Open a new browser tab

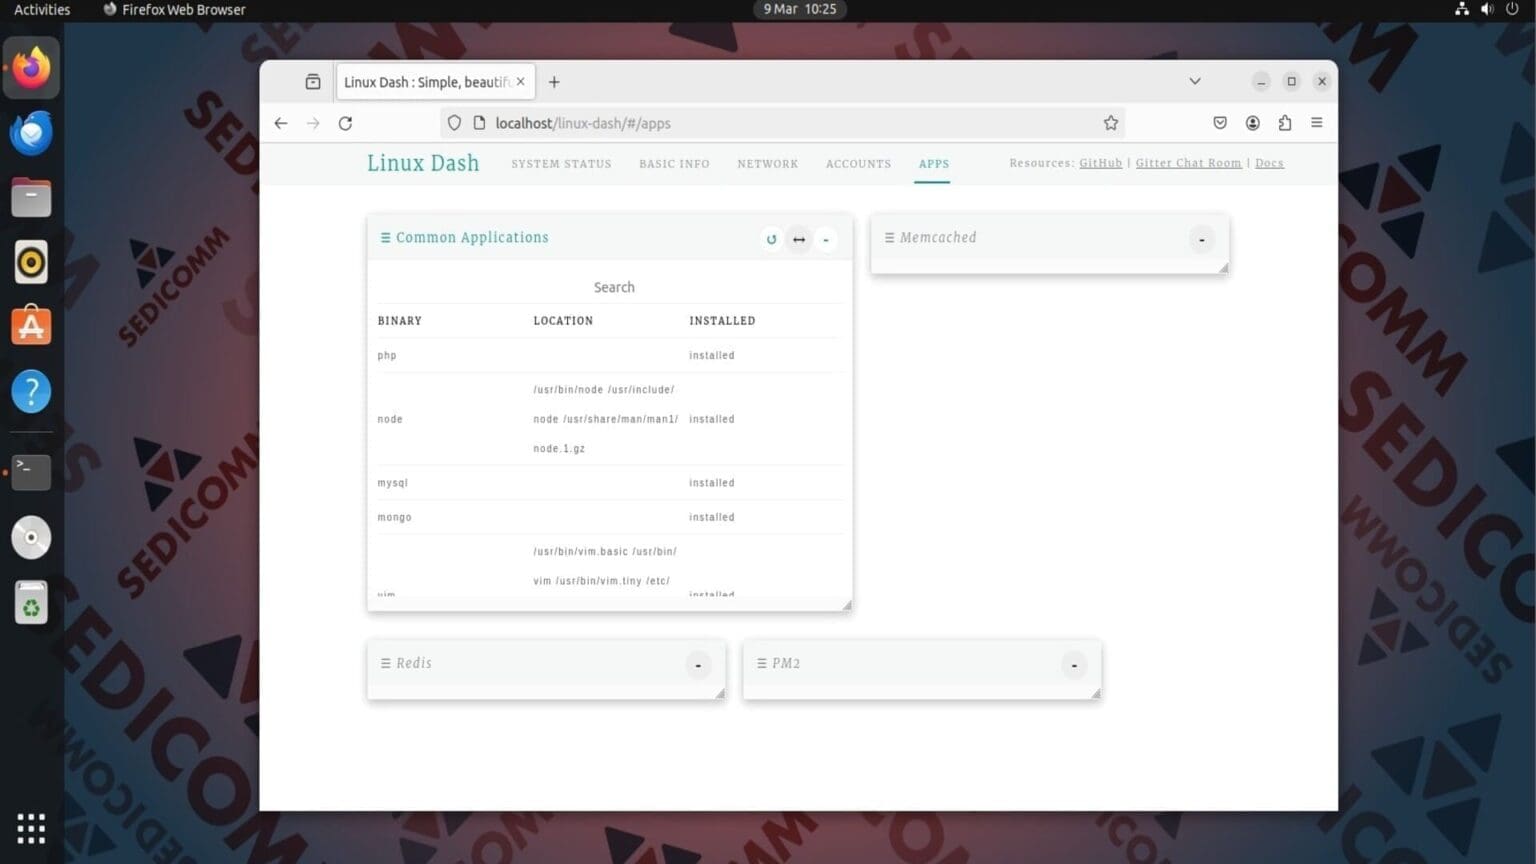(x=554, y=82)
